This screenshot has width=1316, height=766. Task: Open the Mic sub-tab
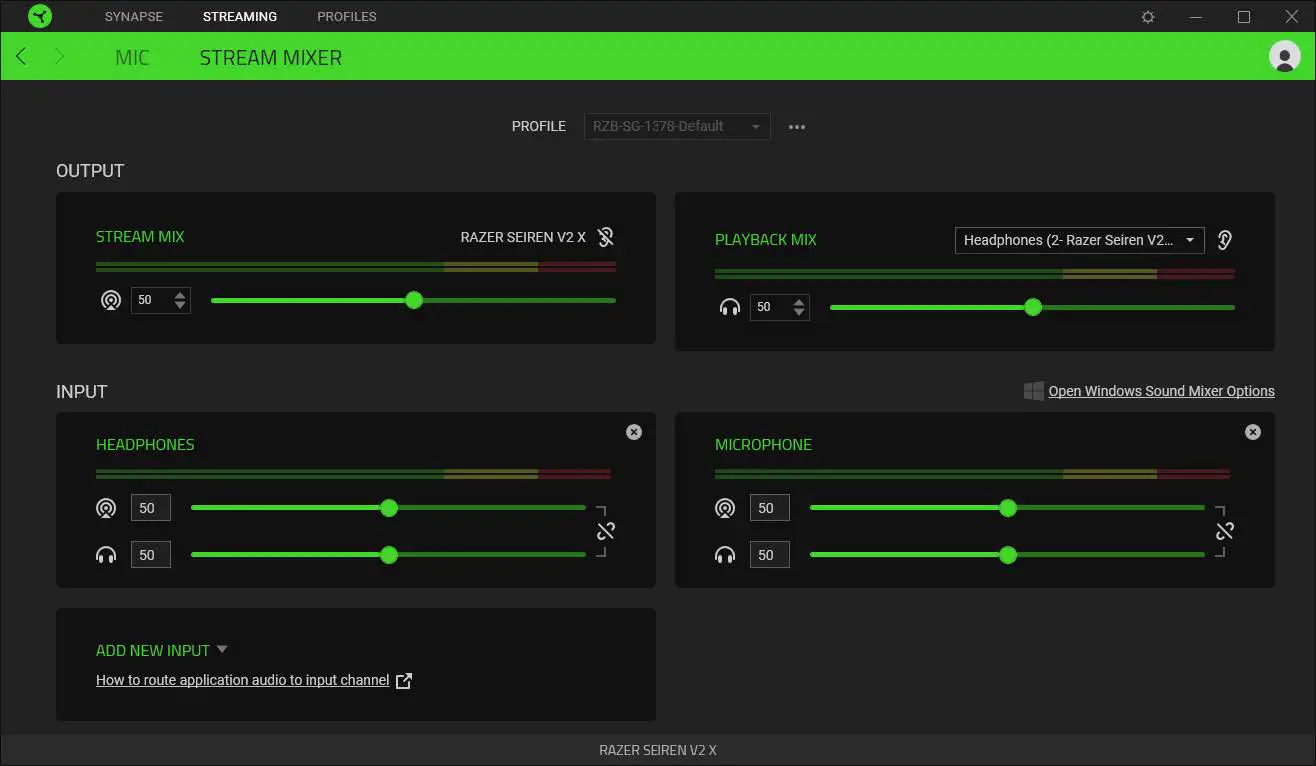[x=132, y=58]
